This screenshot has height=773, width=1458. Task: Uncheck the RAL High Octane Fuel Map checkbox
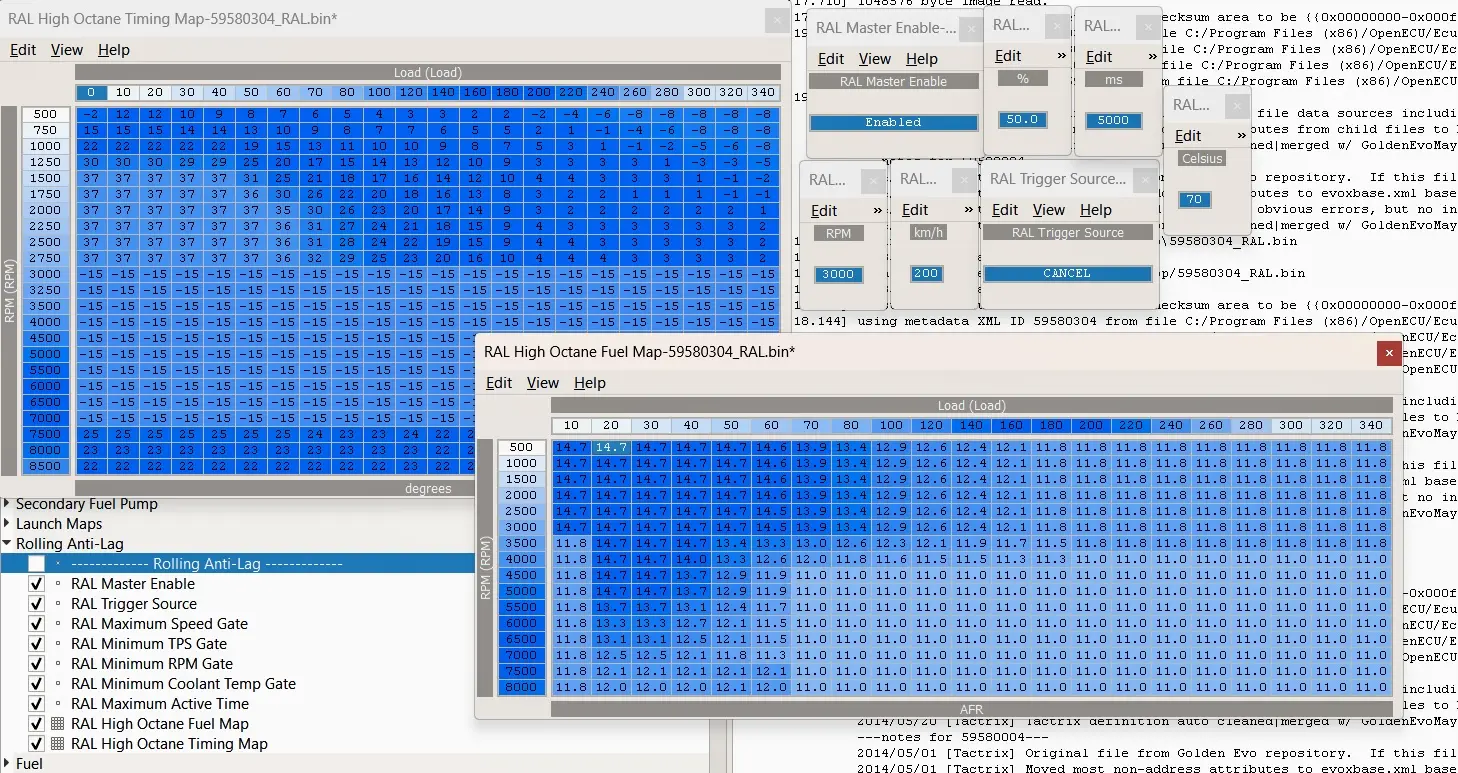click(36, 724)
